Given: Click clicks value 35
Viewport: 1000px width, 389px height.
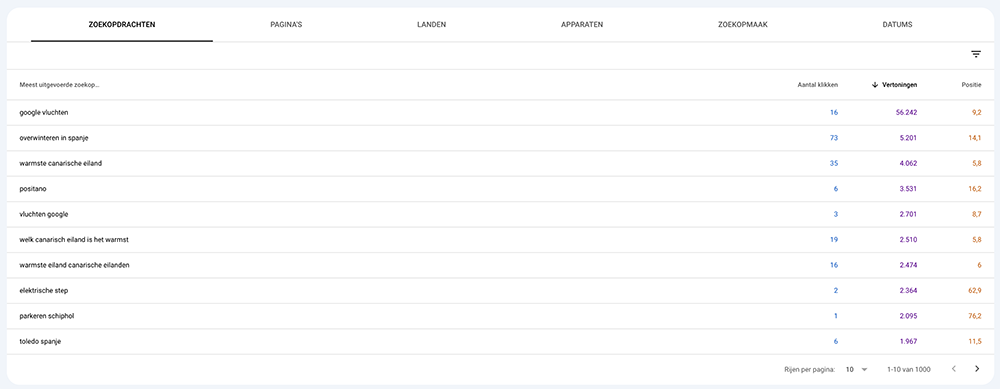Looking at the screenshot, I should (x=834, y=163).
